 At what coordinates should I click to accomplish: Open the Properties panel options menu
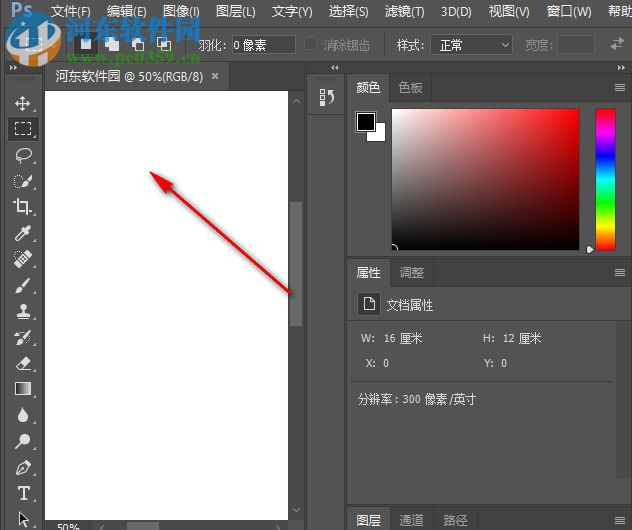click(620, 273)
